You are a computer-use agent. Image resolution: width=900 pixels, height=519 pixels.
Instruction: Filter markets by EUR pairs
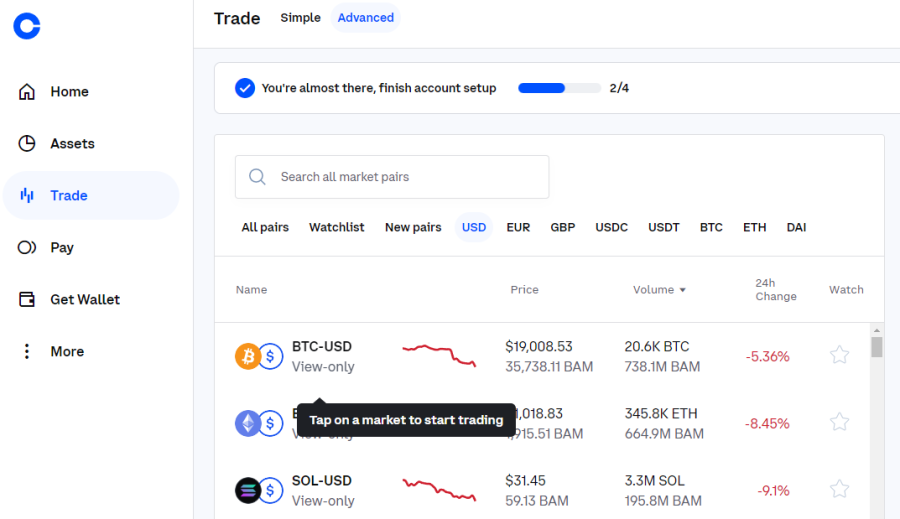[x=518, y=228]
